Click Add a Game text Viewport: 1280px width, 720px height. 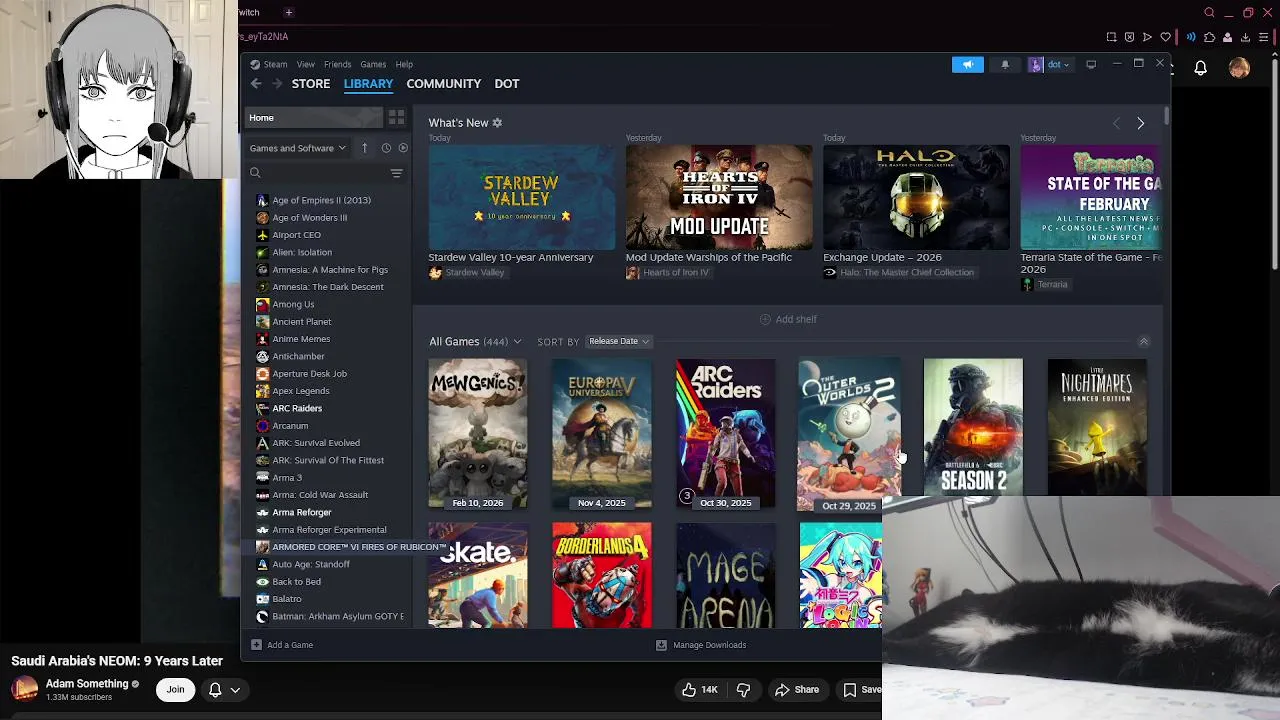290,645
